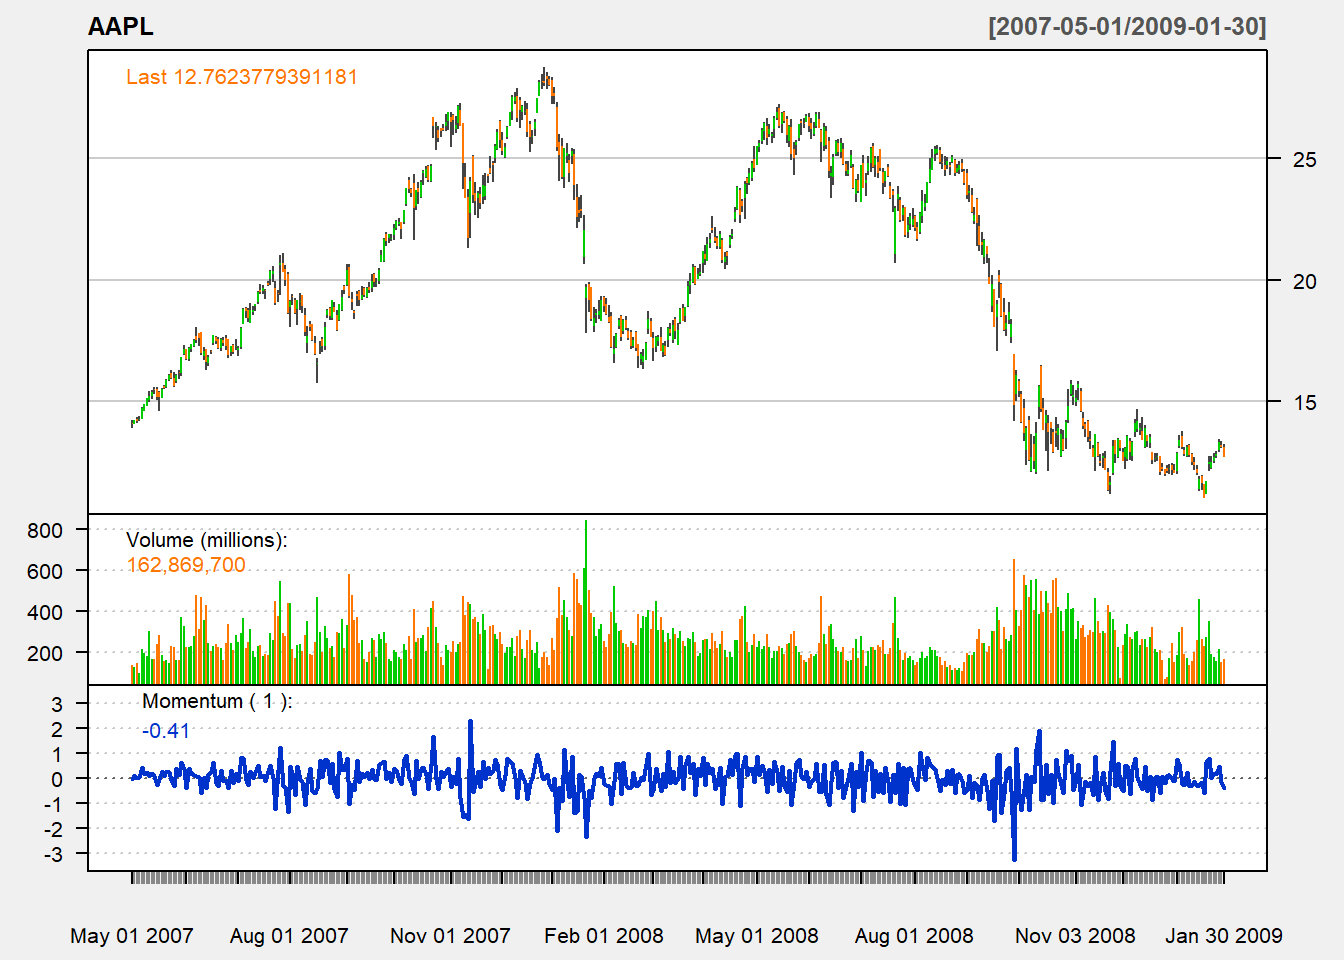Click the 'Last 12.7623779391181' price label
This screenshot has width=1344, height=960.
[242, 77]
